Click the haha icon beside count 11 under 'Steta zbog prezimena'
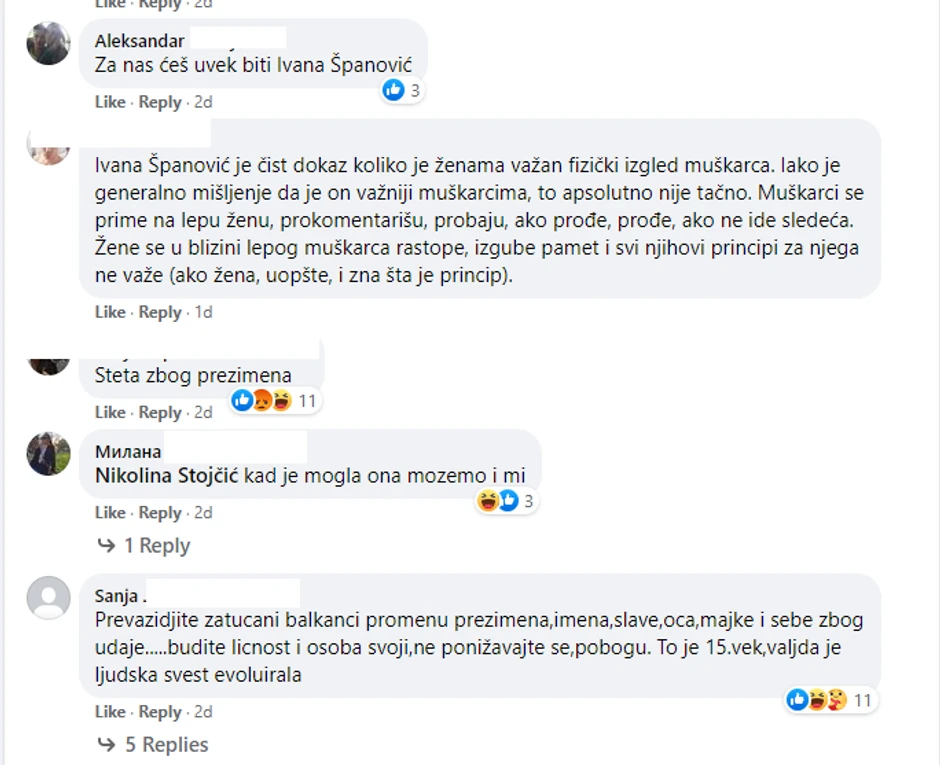 point(275,400)
